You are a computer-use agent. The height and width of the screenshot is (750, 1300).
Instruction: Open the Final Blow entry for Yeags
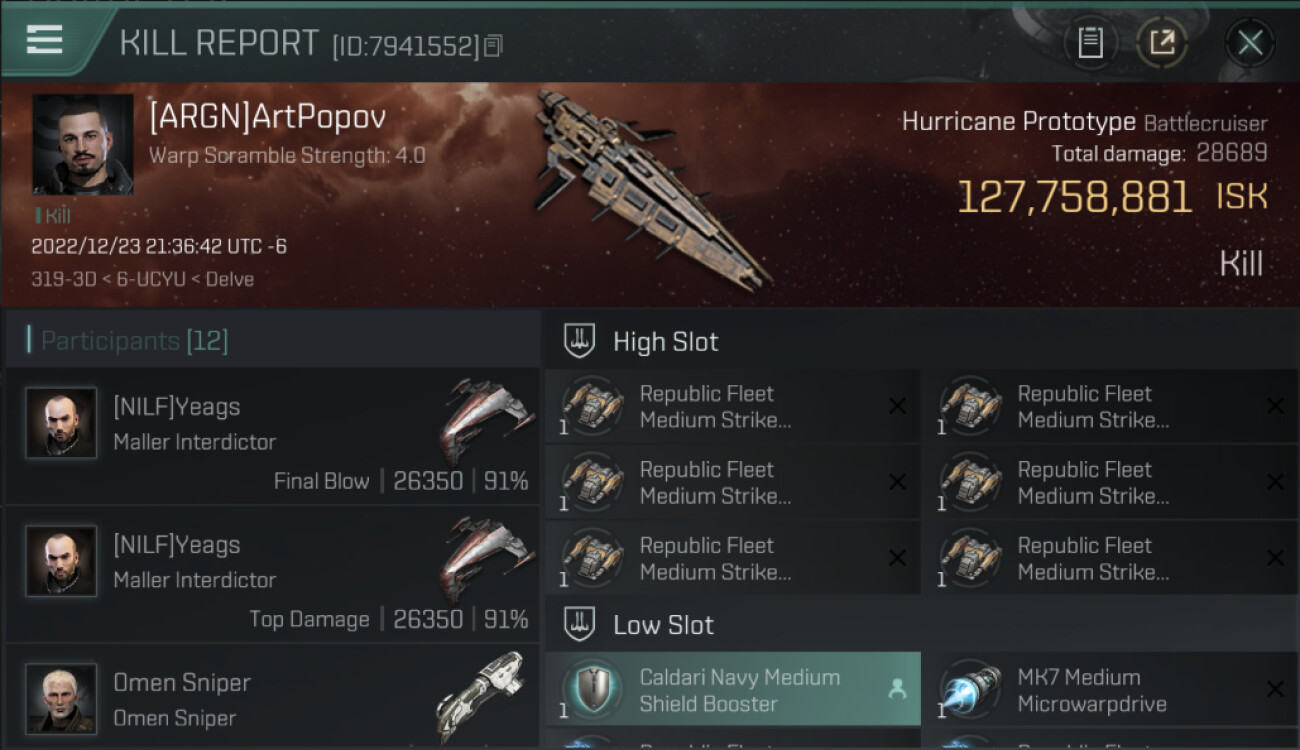click(272, 436)
